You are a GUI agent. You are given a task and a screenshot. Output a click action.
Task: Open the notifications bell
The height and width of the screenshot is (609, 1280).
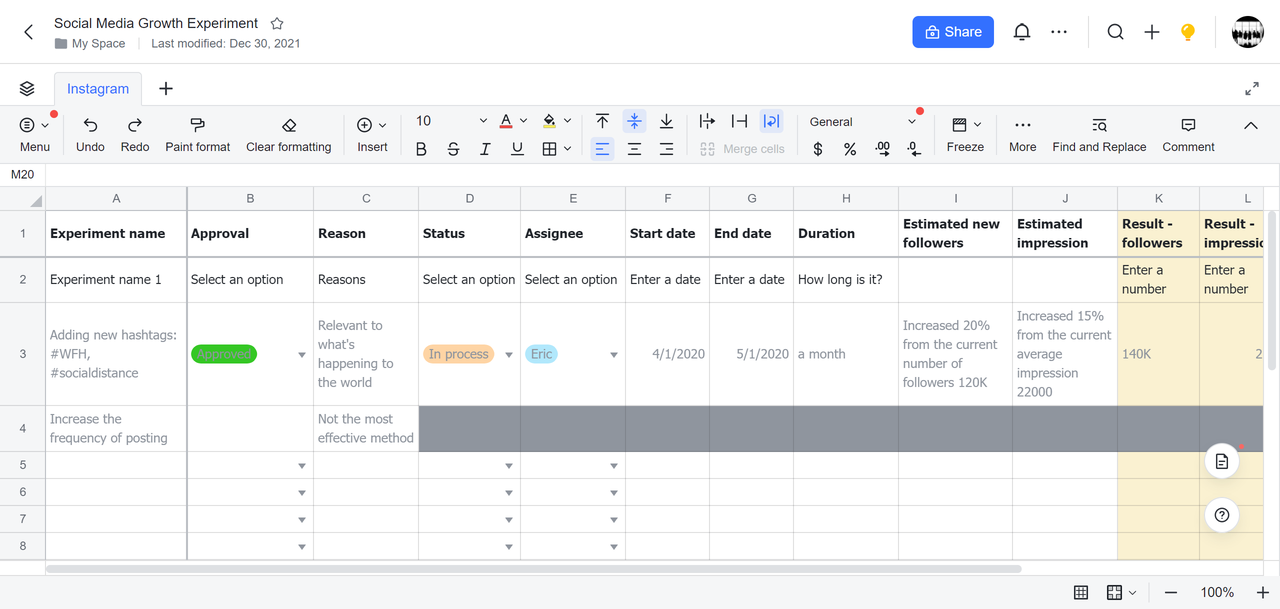[1021, 32]
